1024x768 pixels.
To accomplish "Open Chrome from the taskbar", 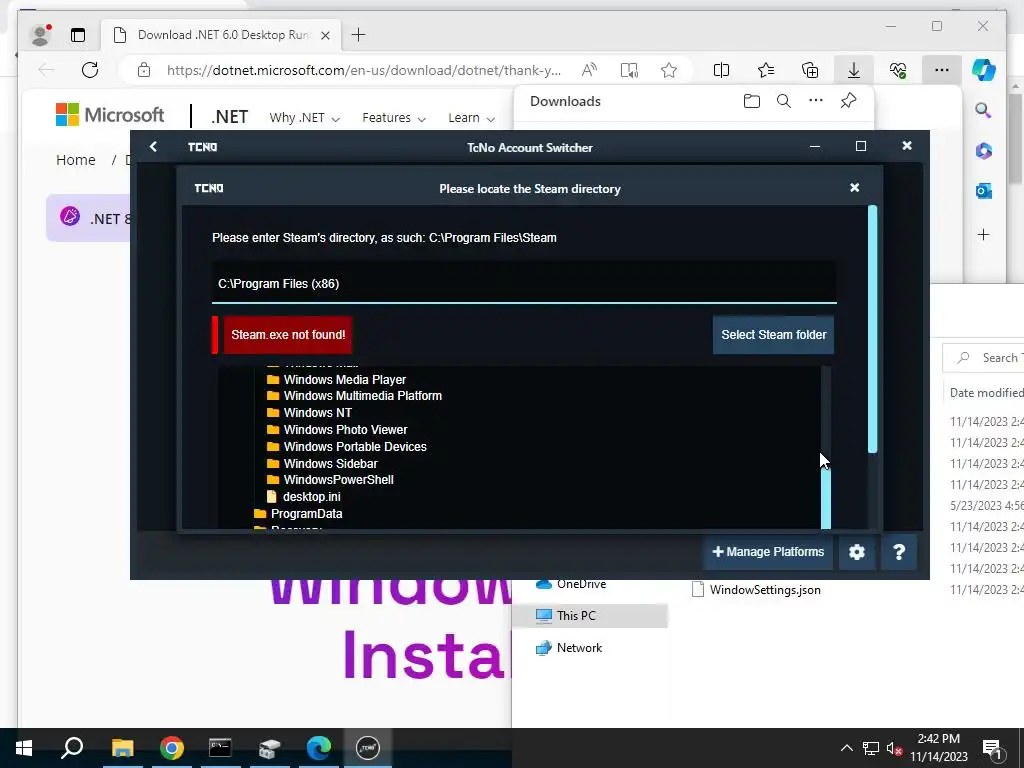I will click(172, 748).
